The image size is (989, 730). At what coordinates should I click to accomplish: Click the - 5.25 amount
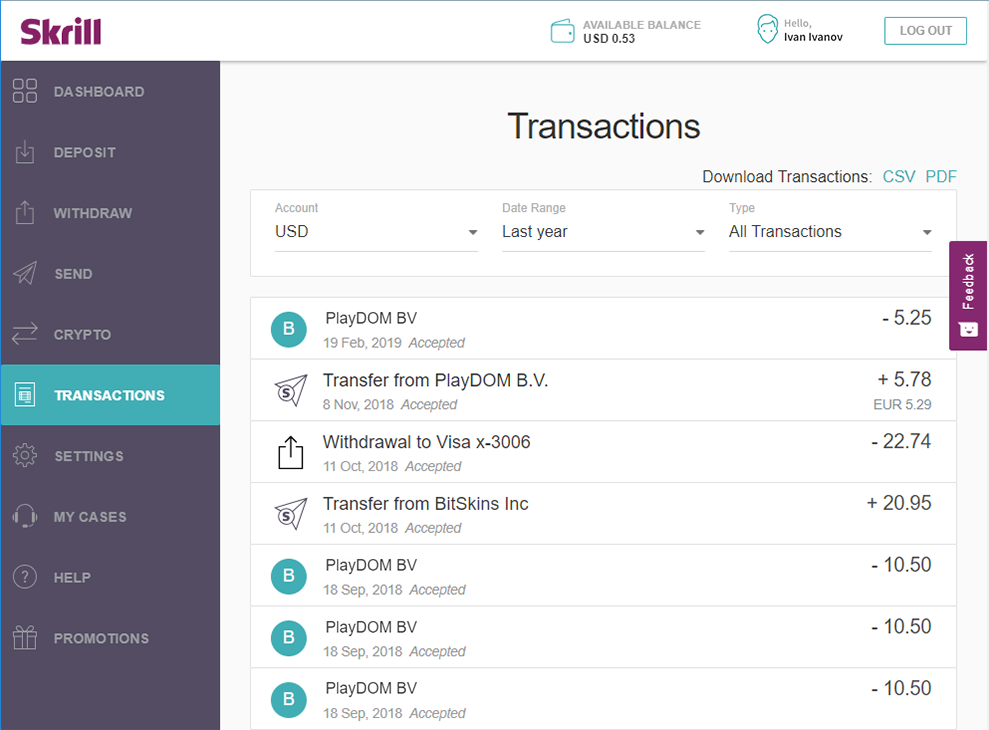coord(906,317)
